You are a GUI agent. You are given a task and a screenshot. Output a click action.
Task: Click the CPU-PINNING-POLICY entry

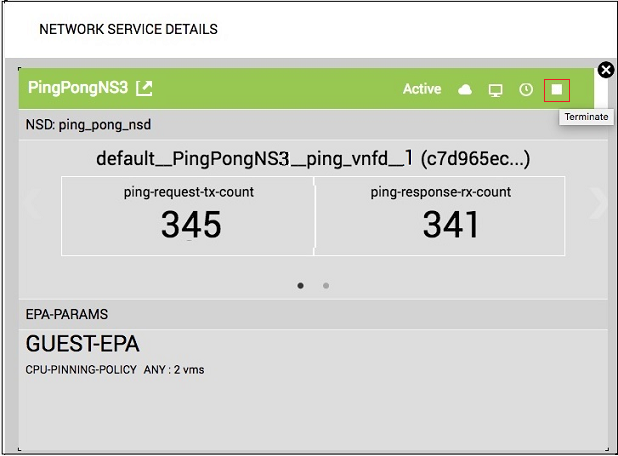point(115,370)
